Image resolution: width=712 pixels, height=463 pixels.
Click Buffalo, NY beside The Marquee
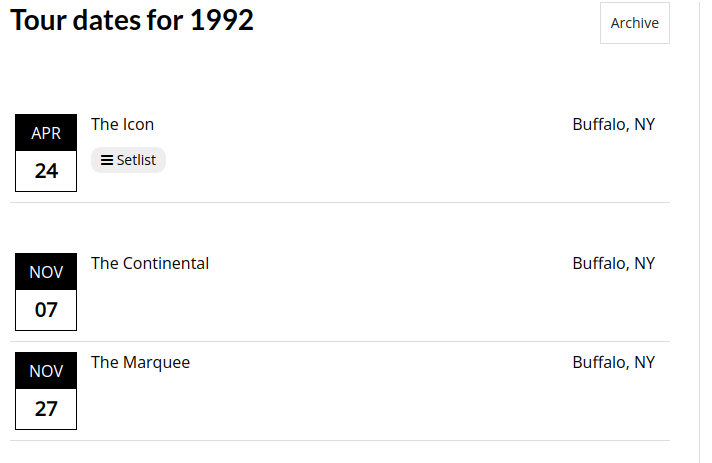point(613,362)
